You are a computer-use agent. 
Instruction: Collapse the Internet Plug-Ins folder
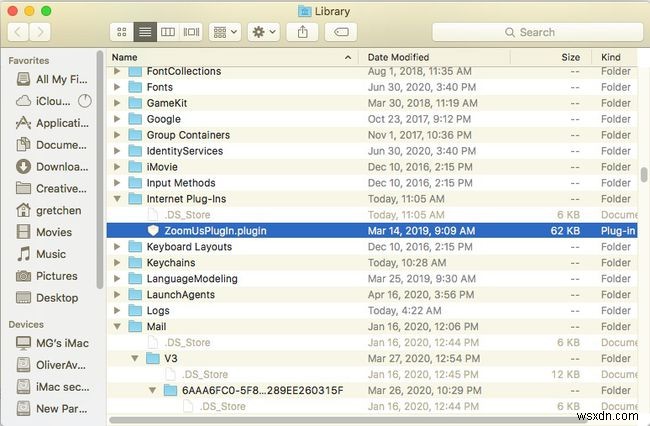click(x=117, y=199)
